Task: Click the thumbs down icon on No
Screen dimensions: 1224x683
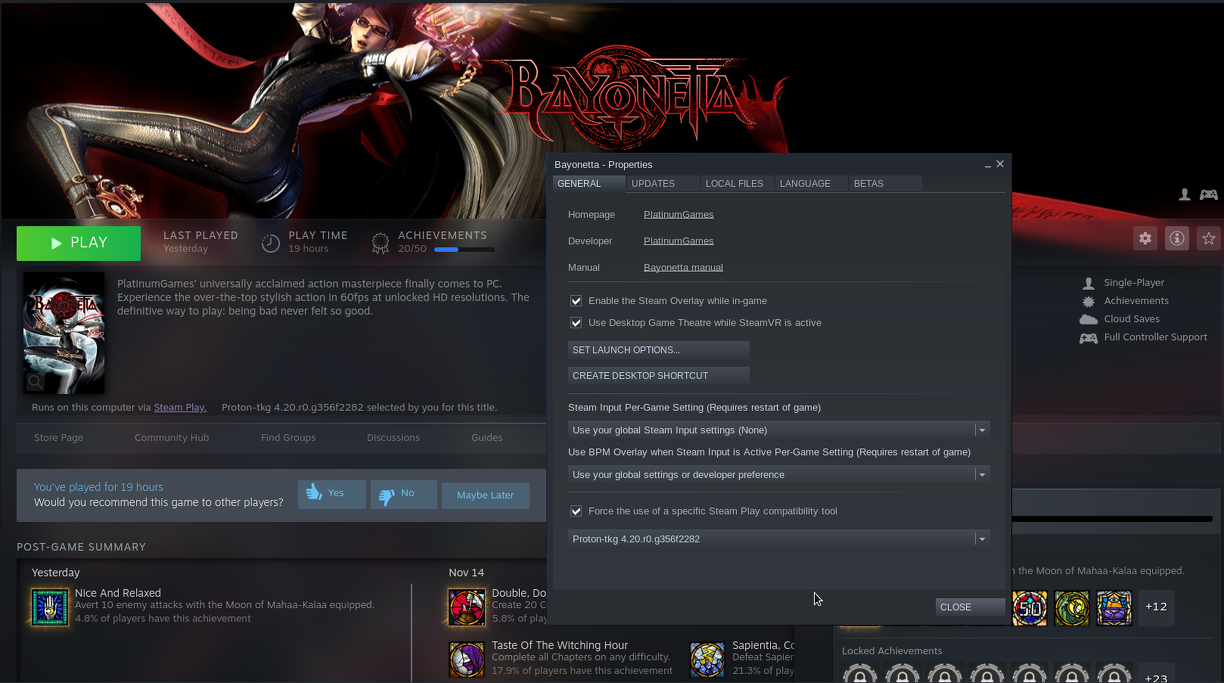Action: tap(386, 495)
